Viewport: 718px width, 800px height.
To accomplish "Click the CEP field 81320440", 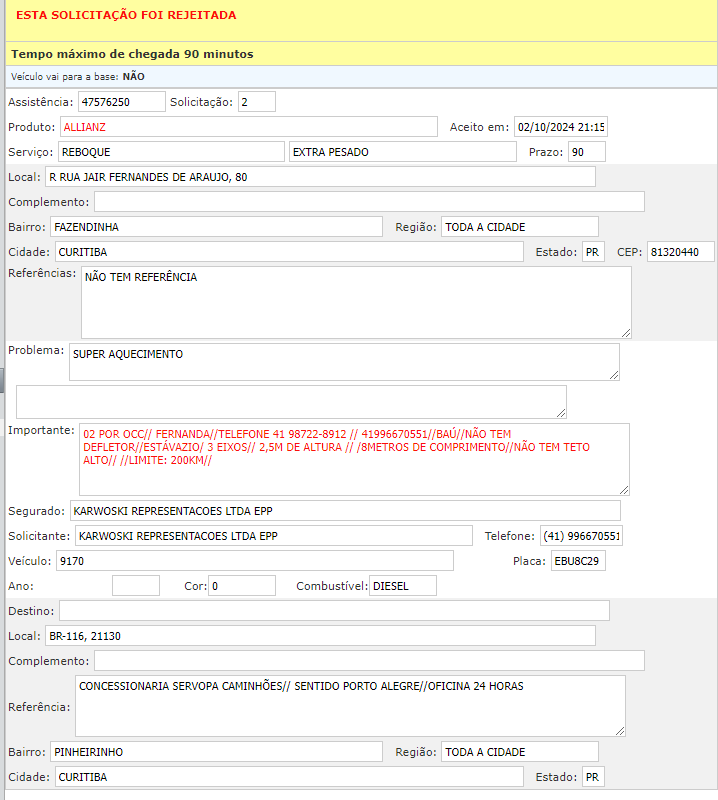I will [x=680, y=252].
